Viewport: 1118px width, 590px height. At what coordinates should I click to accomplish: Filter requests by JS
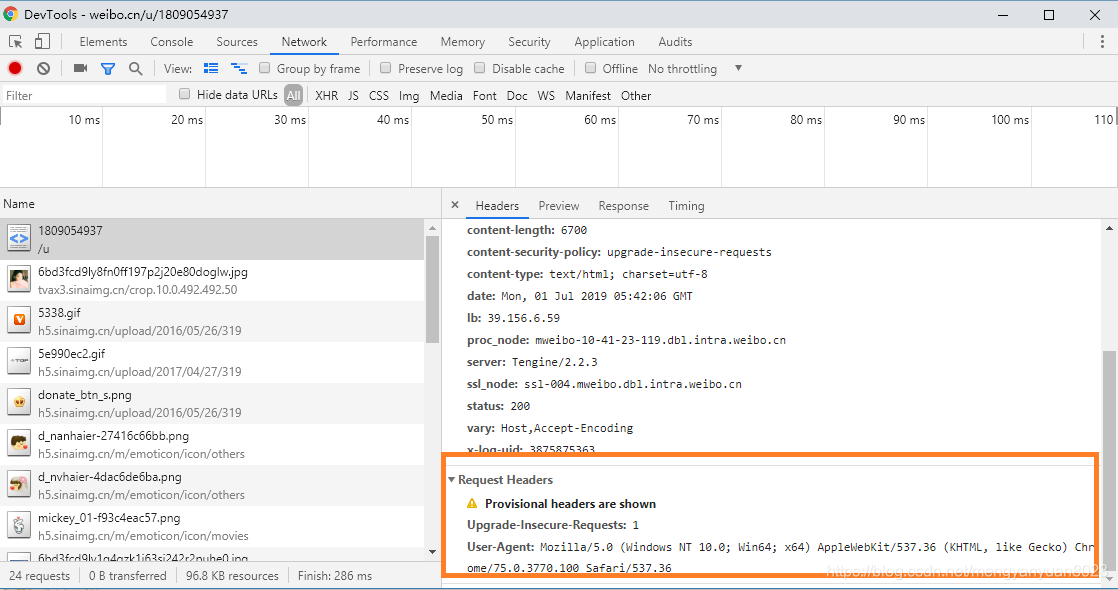pos(353,95)
